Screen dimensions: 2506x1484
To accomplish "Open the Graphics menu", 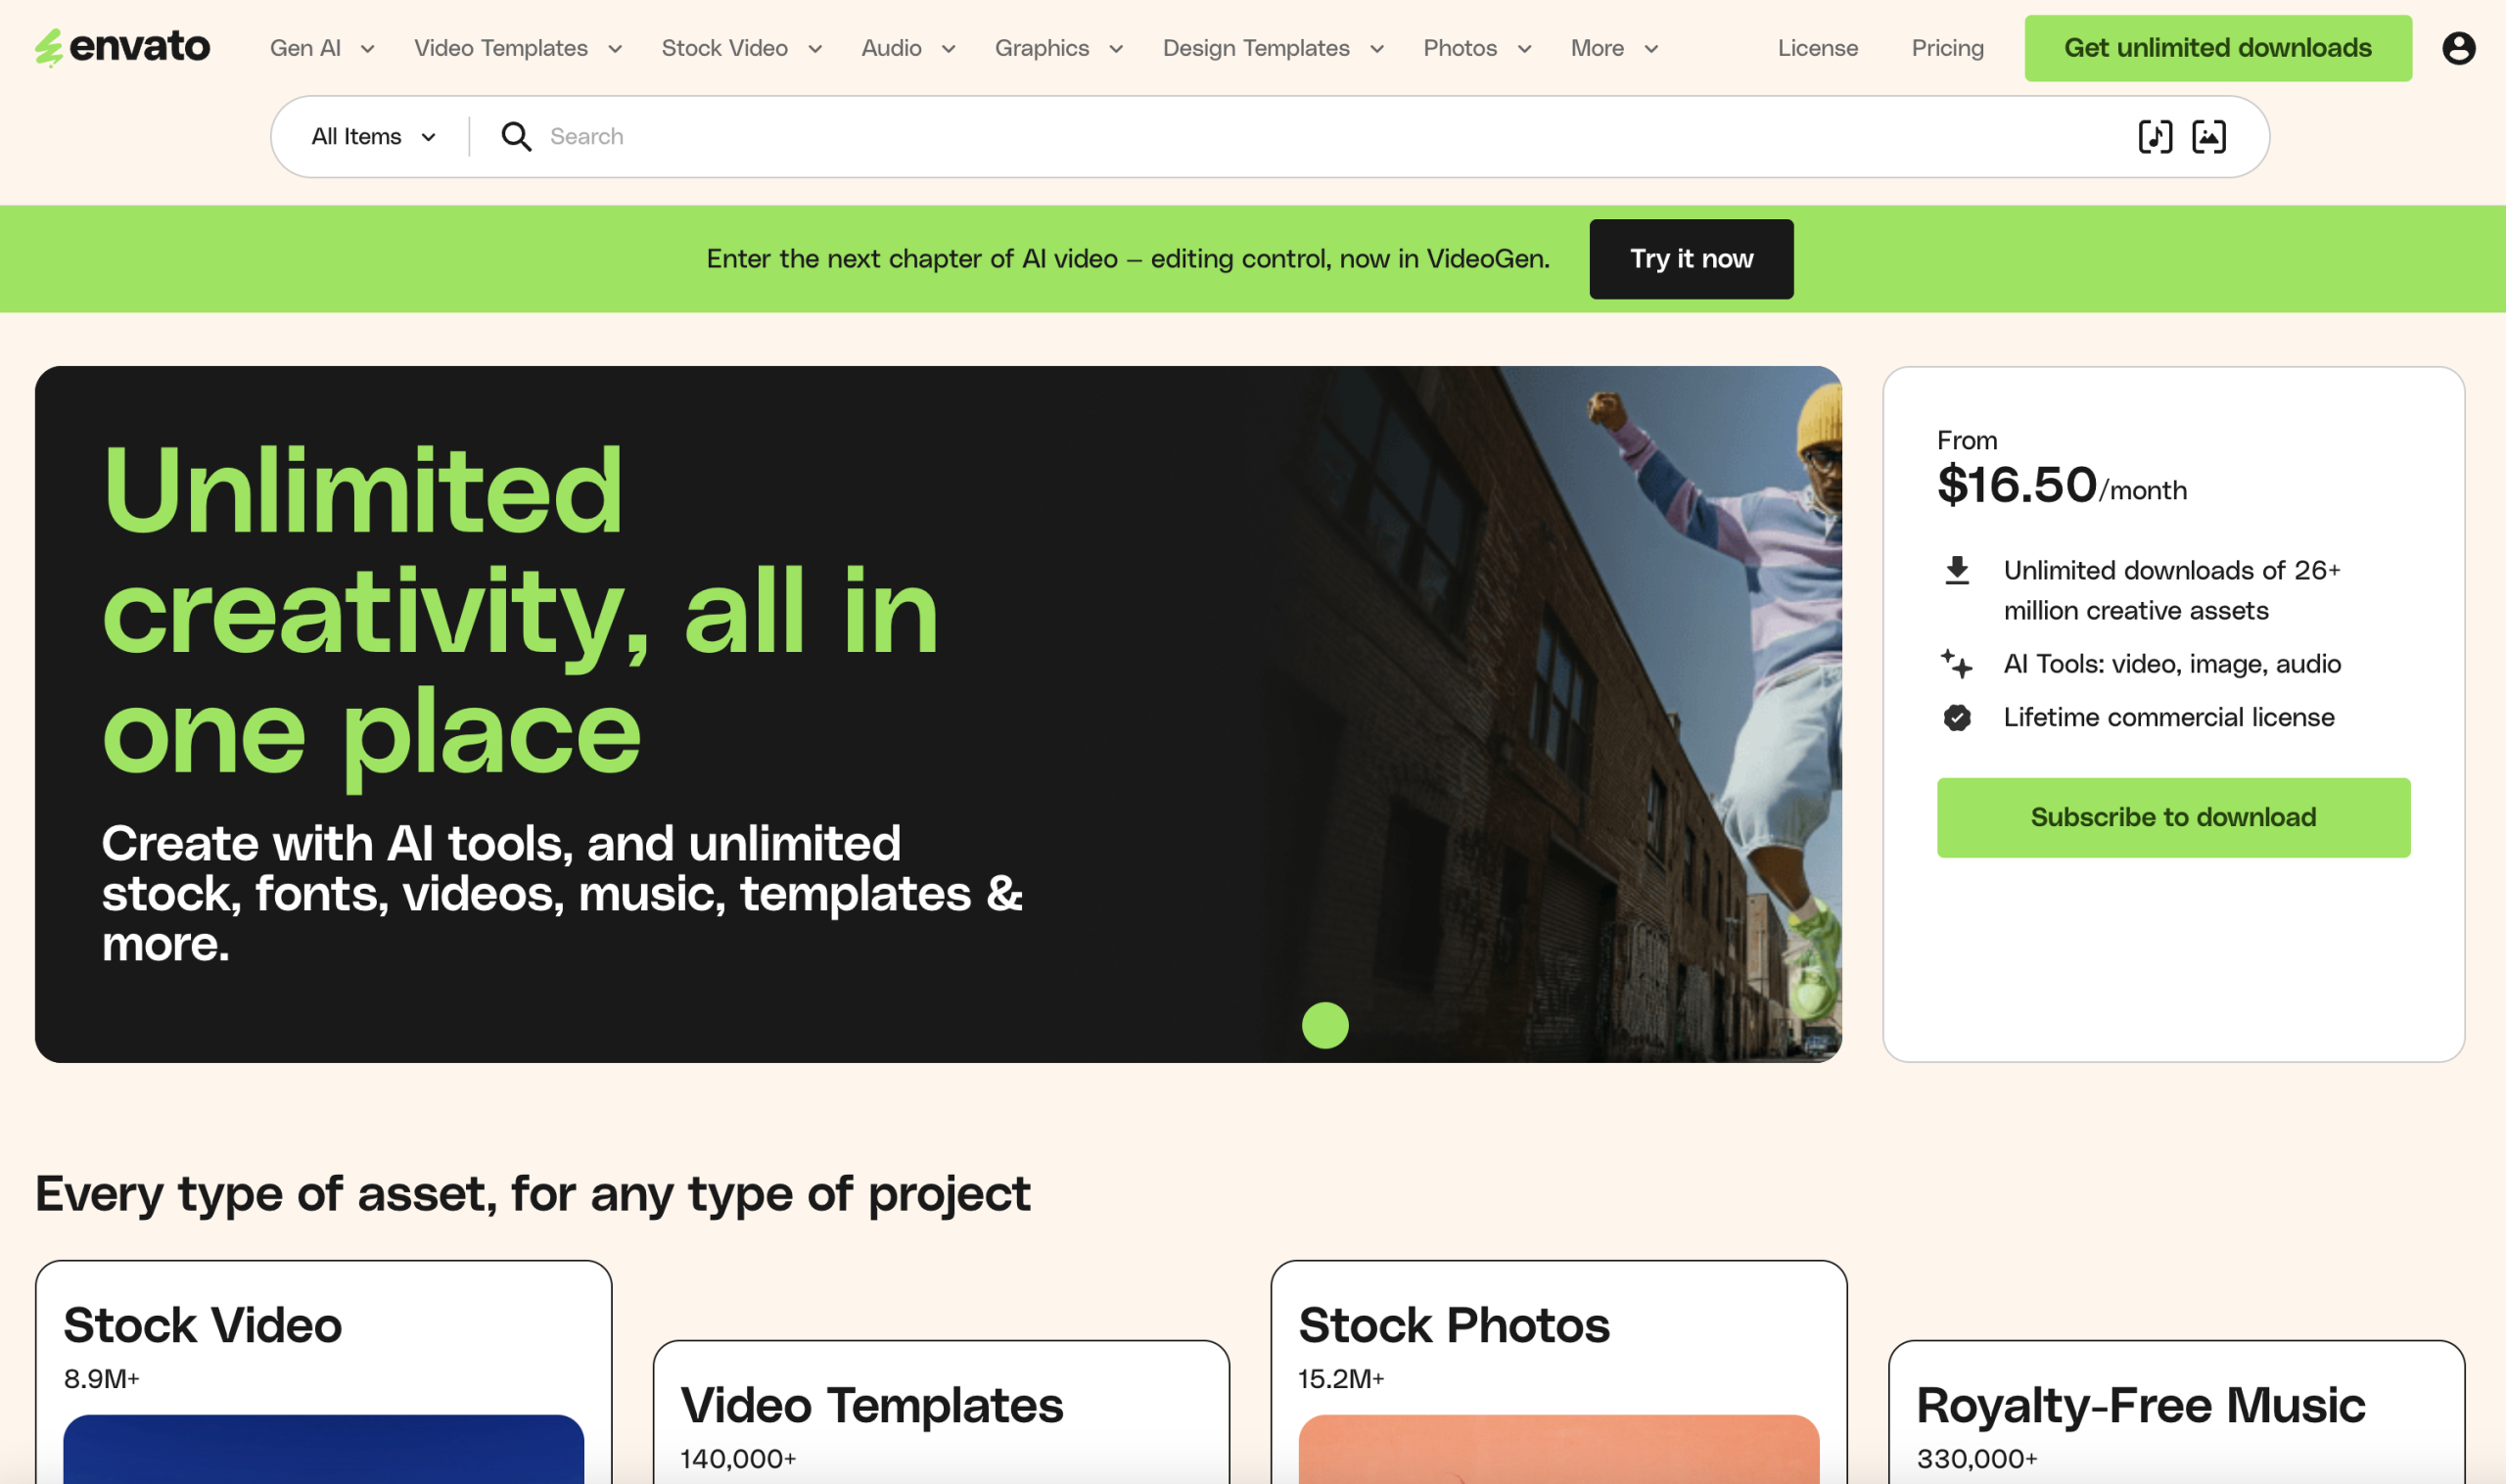I will (x=1058, y=48).
